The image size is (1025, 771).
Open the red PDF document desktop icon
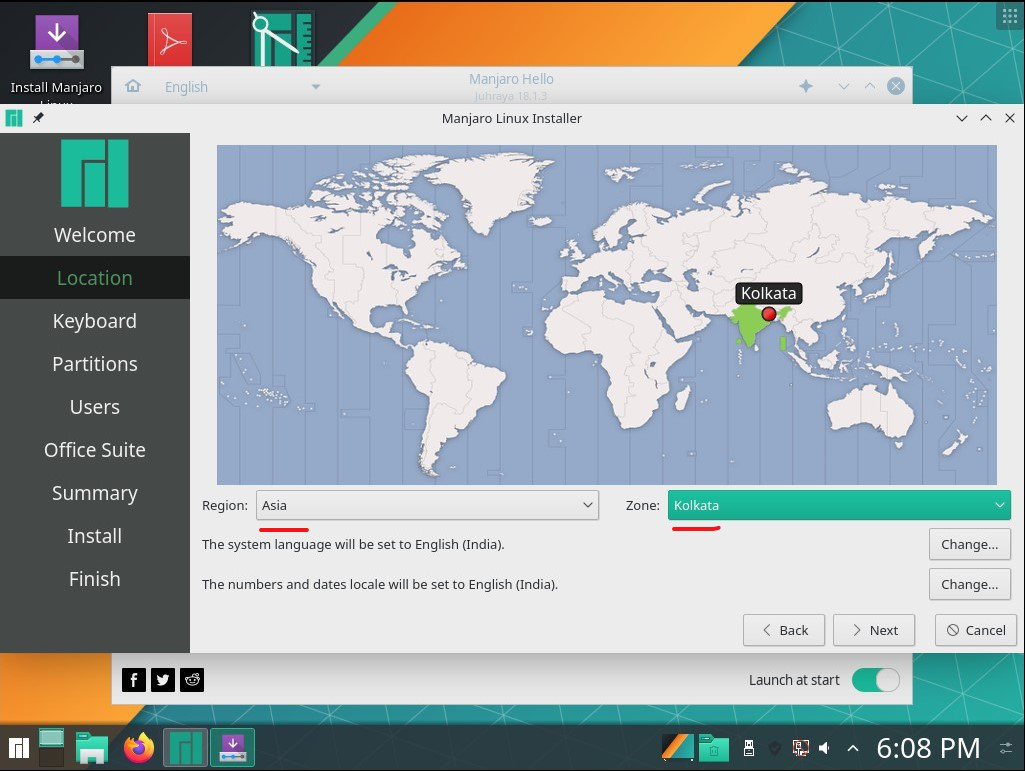coord(170,41)
